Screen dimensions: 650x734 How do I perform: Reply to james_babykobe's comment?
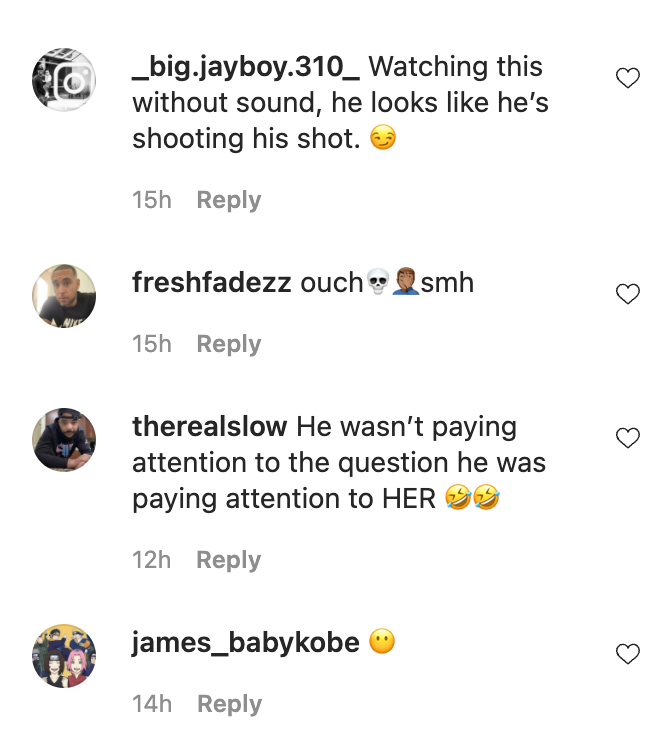[x=228, y=704]
